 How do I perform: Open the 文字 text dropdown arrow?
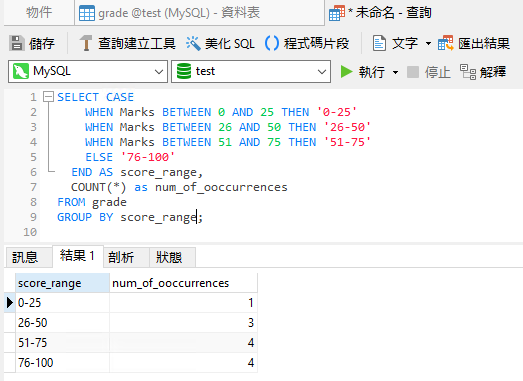pyautogui.click(x=428, y=43)
